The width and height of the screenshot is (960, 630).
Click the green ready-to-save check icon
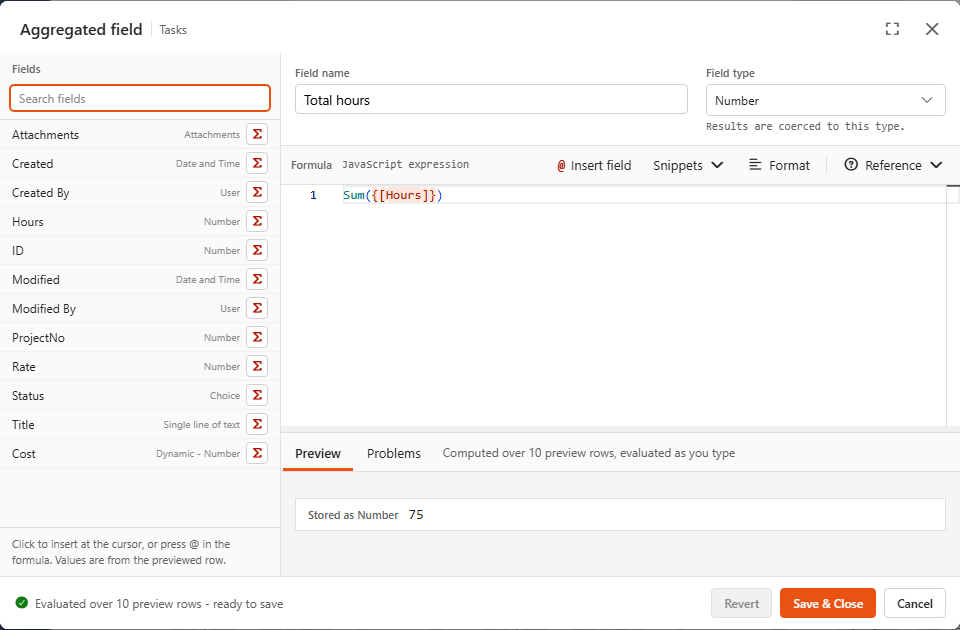click(x=21, y=603)
